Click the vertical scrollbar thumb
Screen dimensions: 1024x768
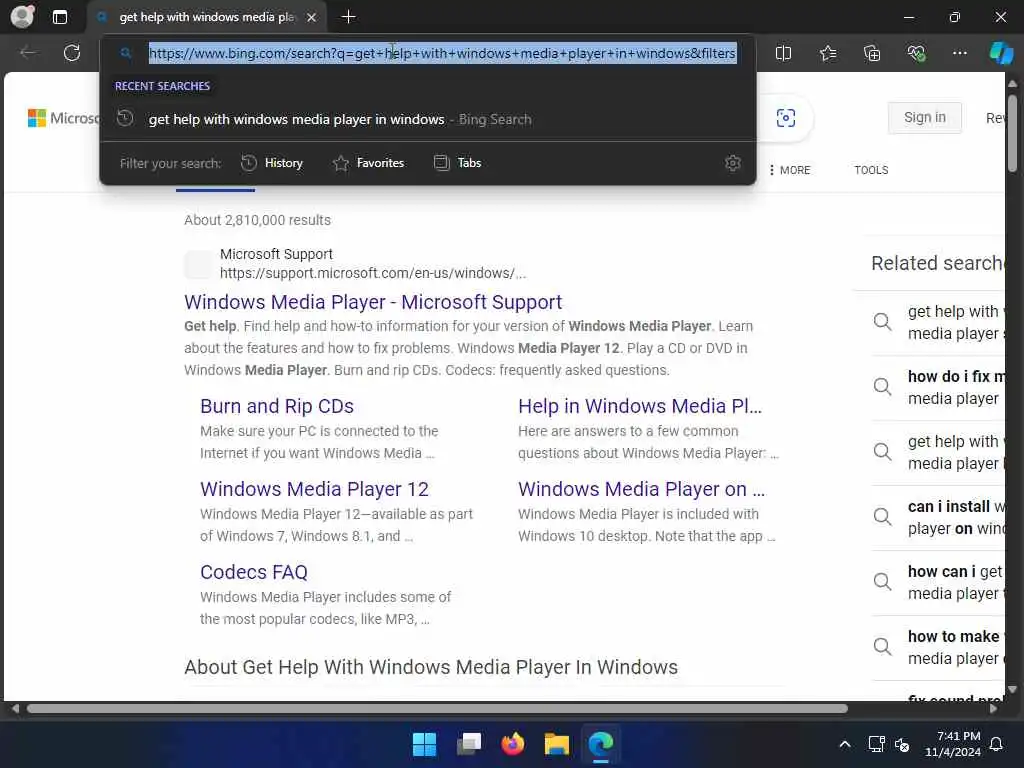(x=1012, y=134)
